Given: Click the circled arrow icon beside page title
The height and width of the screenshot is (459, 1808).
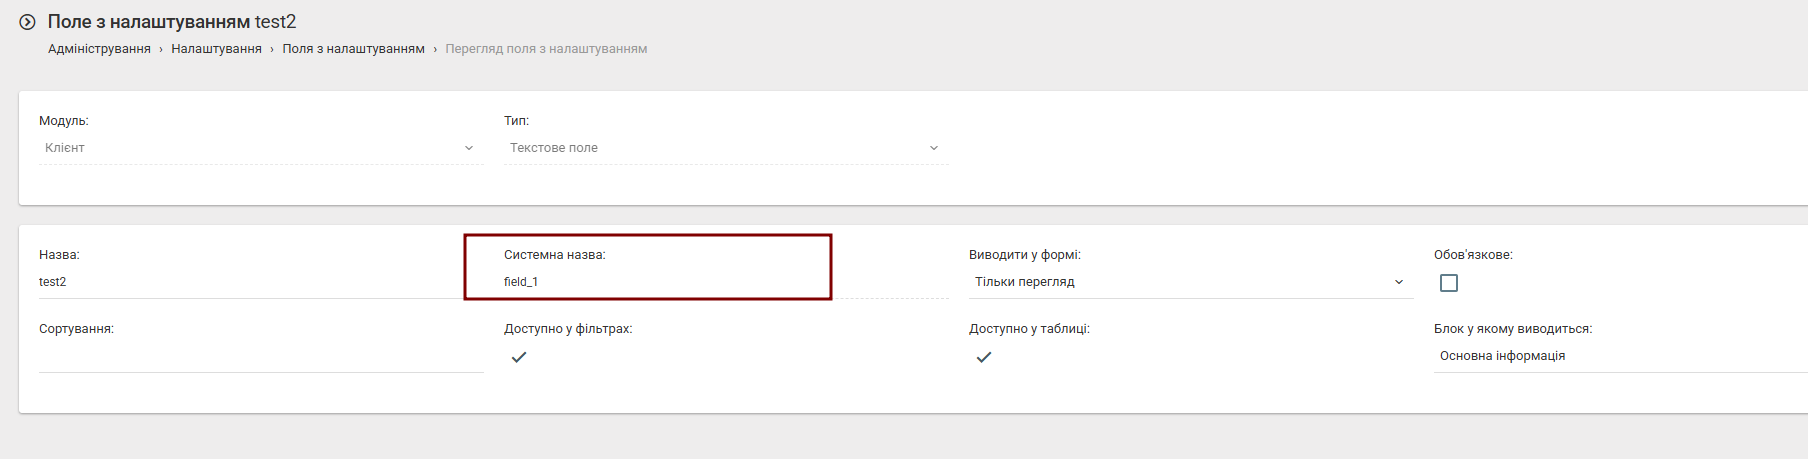Looking at the screenshot, I should pos(28,22).
